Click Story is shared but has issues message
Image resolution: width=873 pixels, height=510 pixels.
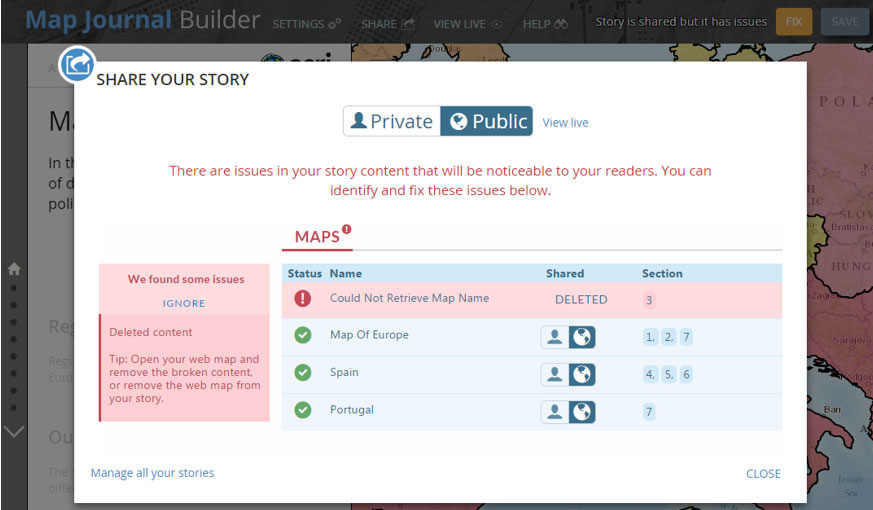[681, 22]
